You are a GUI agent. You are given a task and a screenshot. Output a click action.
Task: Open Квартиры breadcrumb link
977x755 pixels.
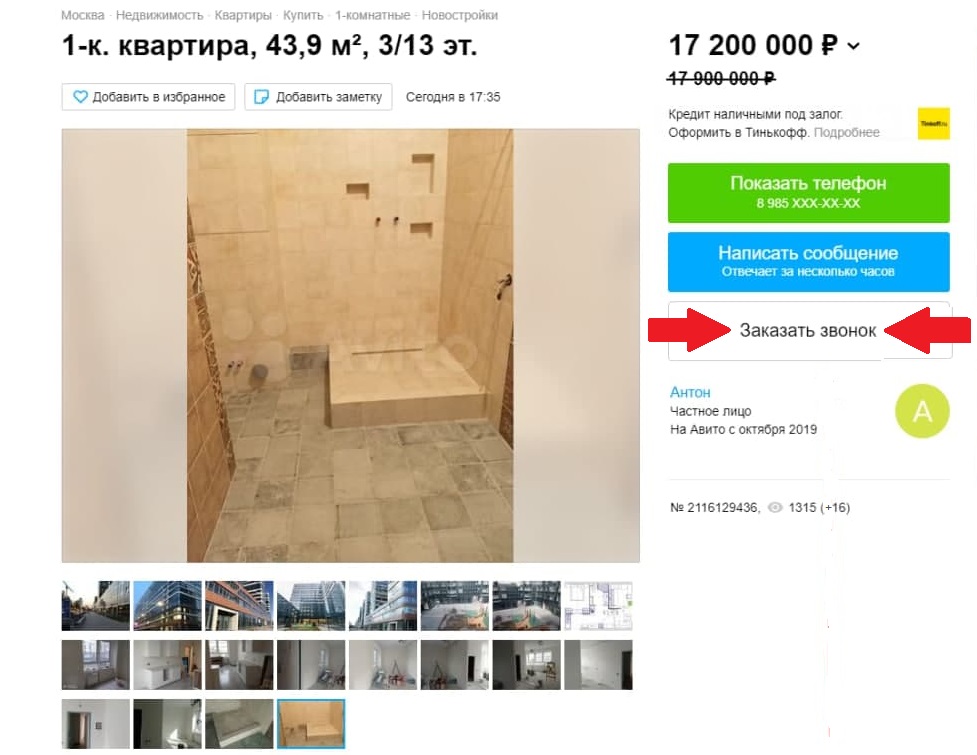243,15
